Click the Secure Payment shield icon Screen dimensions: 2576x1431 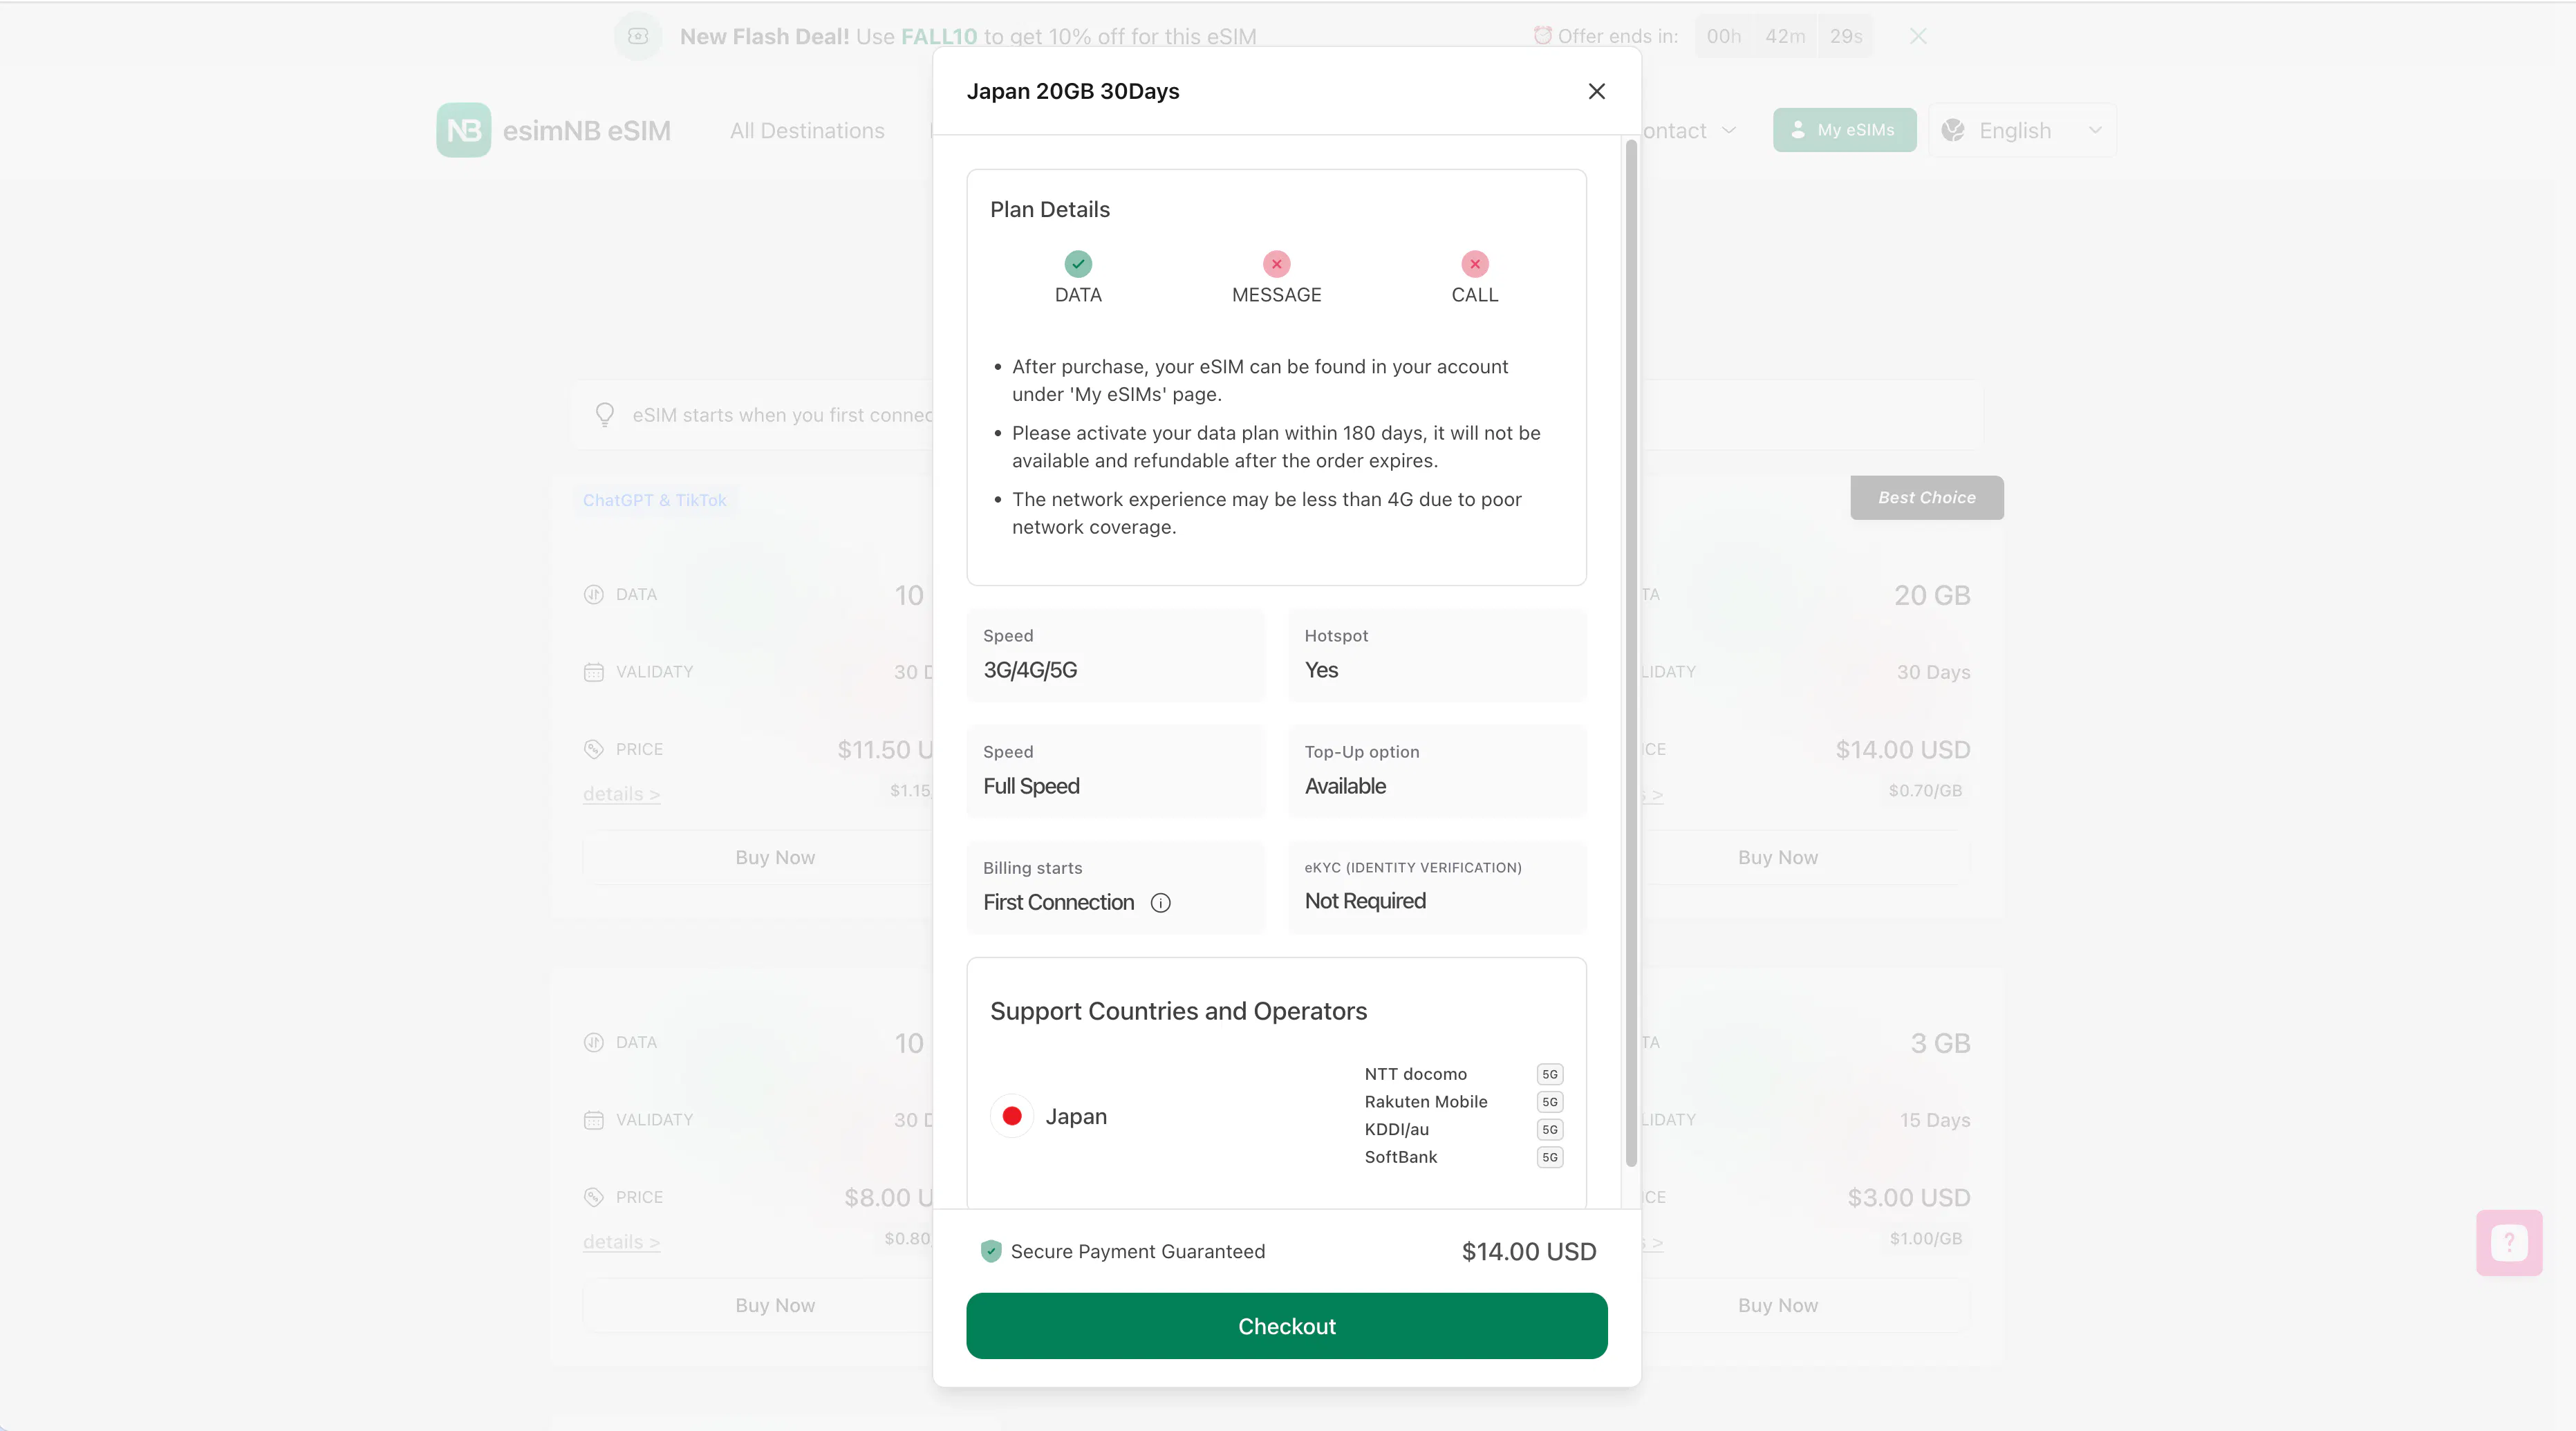point(990,1251)
